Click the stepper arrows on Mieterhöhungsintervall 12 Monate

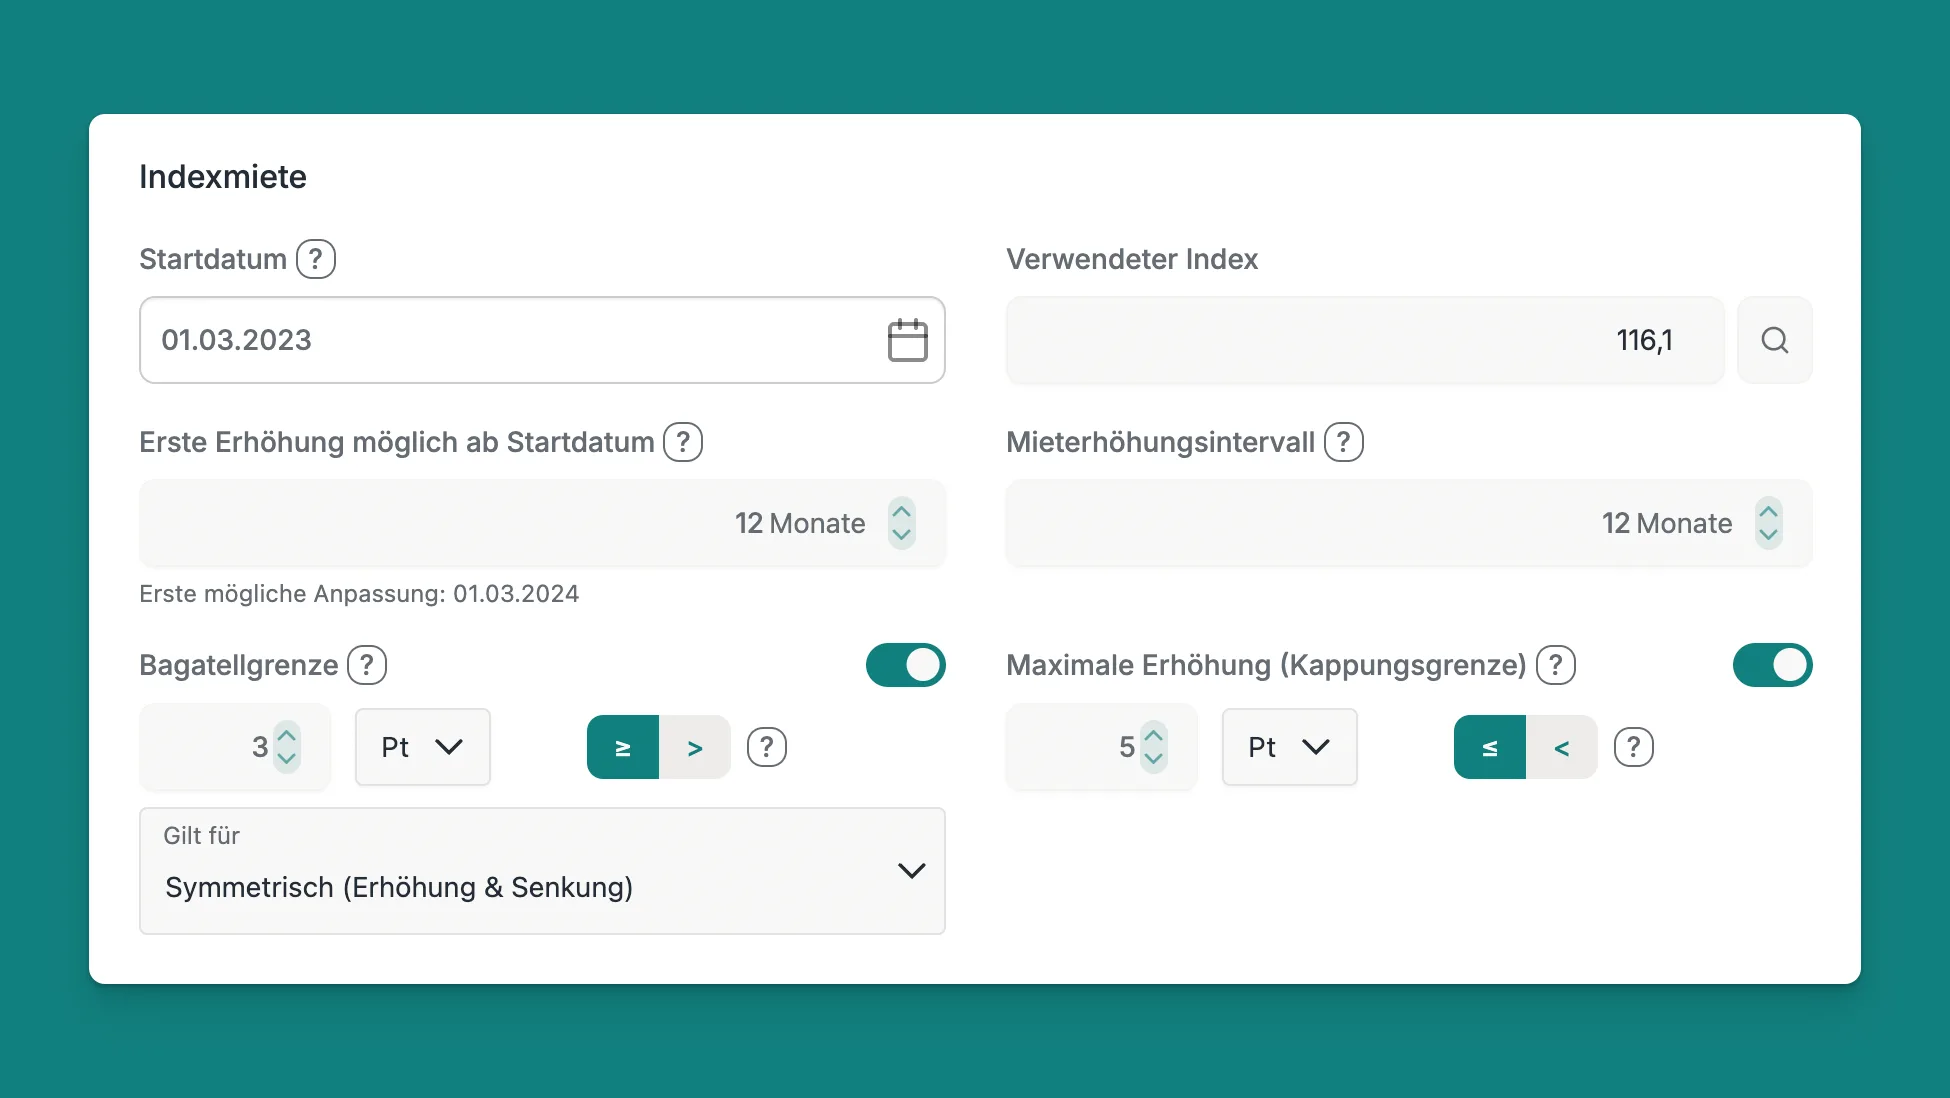coord(1769,523)
